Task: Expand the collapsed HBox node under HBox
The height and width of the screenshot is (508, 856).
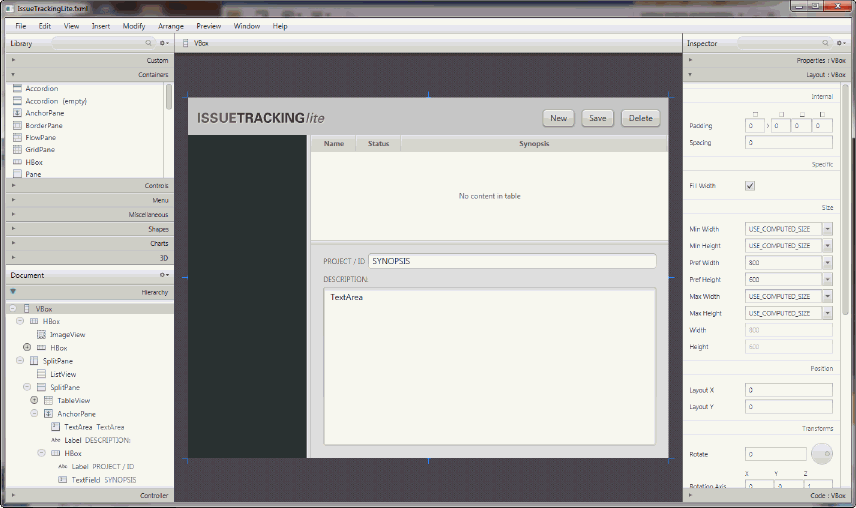Action: pos(27,348)
